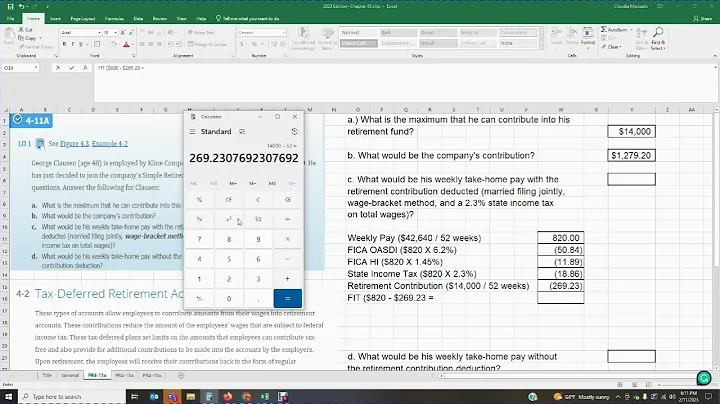Open Firefox from the taskbar
Screen dimensions: 720x404
click(228, 396)
